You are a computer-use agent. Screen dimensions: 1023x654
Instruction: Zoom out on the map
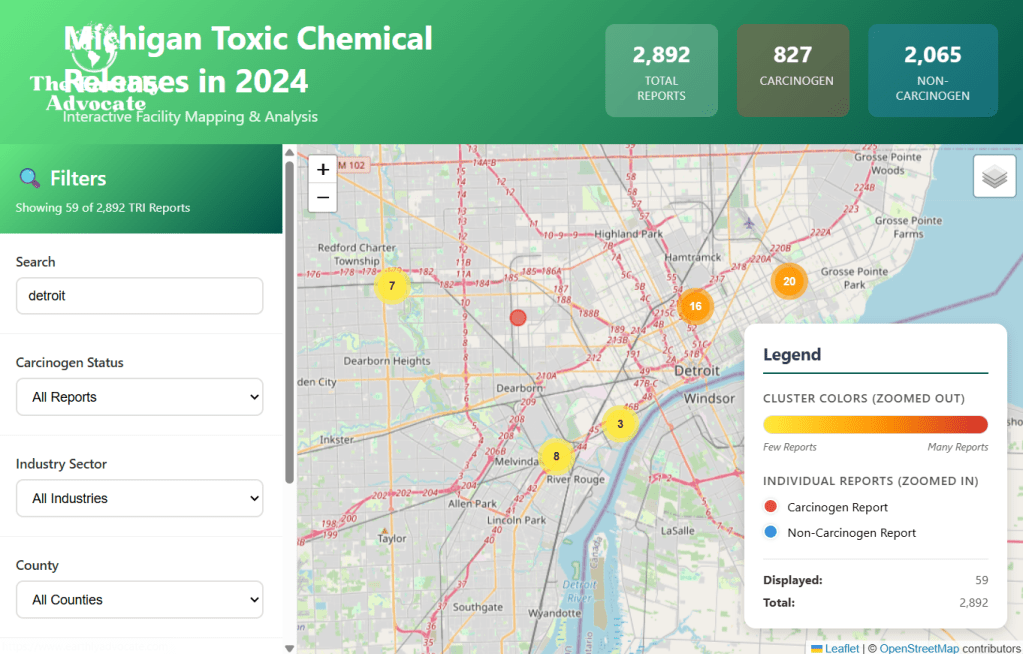pos(323,197)
